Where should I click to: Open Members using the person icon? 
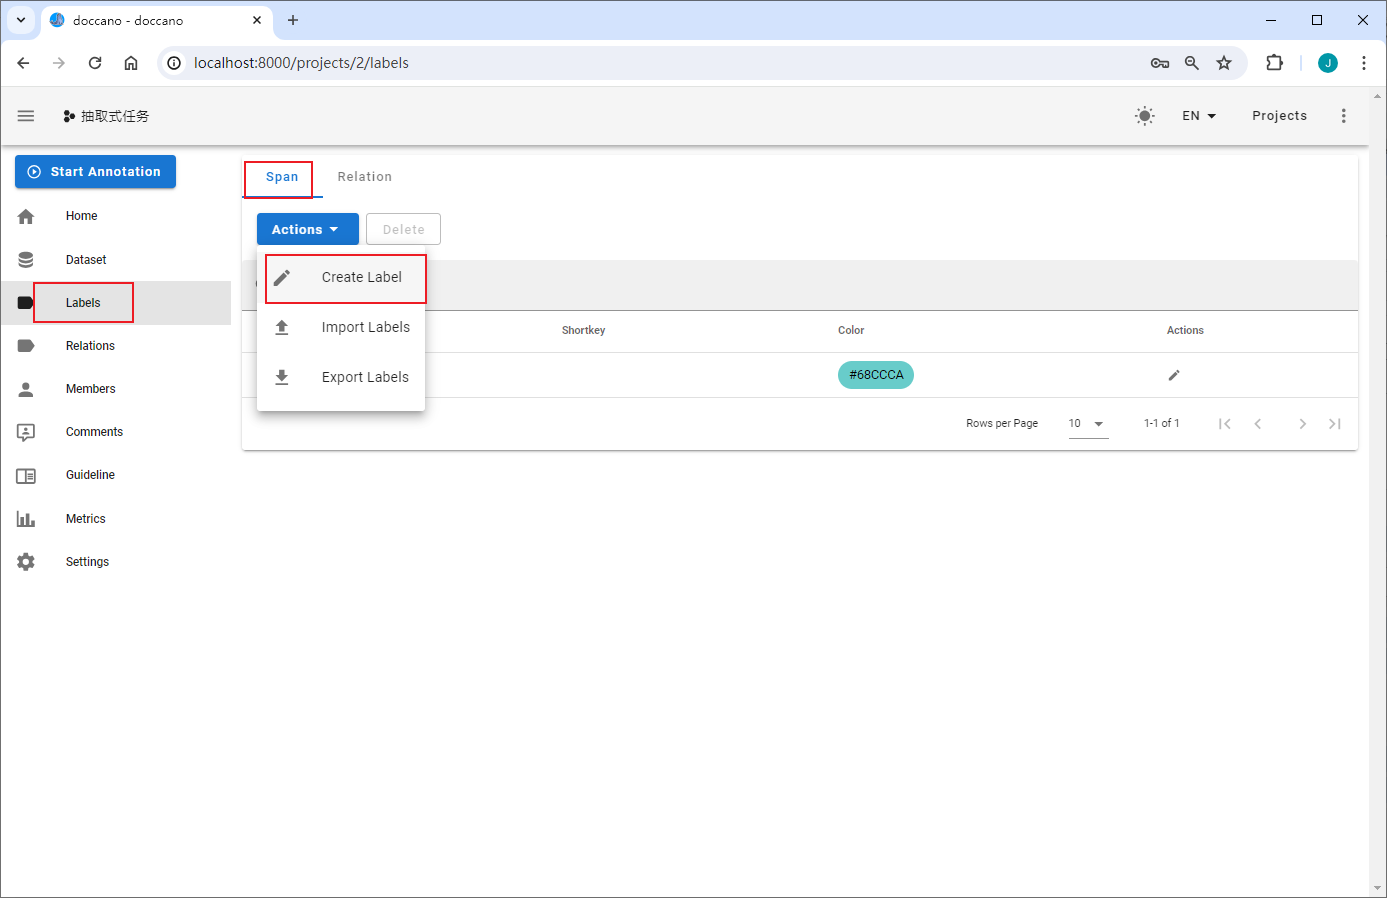(25, 388)
